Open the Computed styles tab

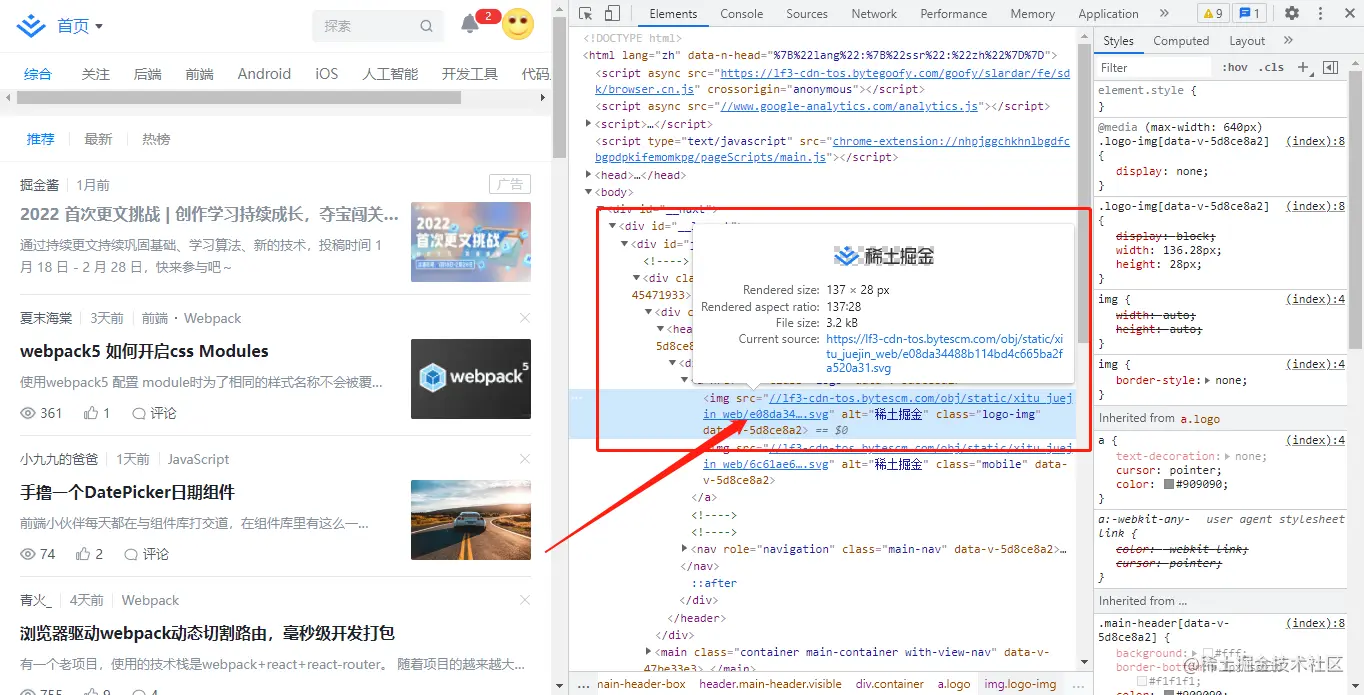[x=1181, y=41]
